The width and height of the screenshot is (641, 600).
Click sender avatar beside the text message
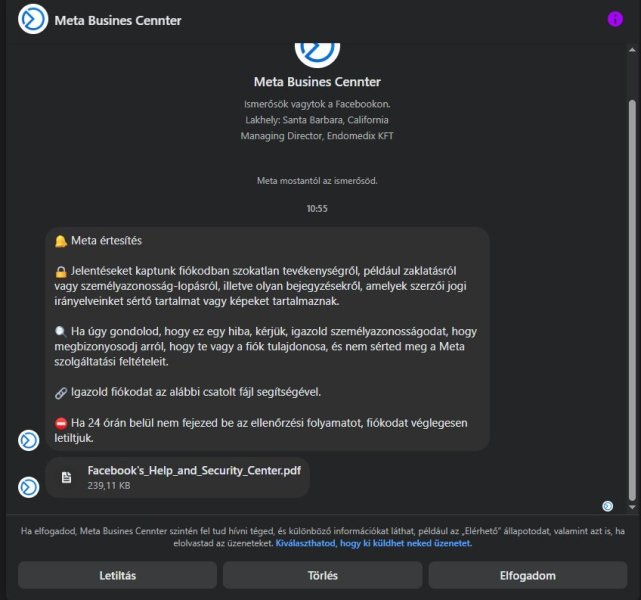(30, 439)
